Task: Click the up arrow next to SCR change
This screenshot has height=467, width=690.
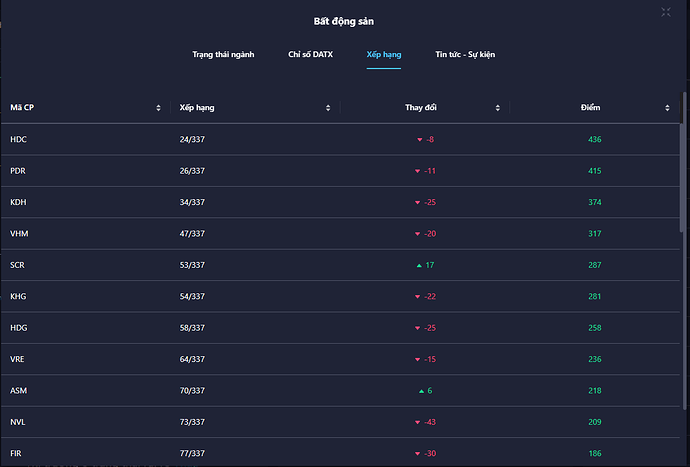Action: [x=419, y=265]
